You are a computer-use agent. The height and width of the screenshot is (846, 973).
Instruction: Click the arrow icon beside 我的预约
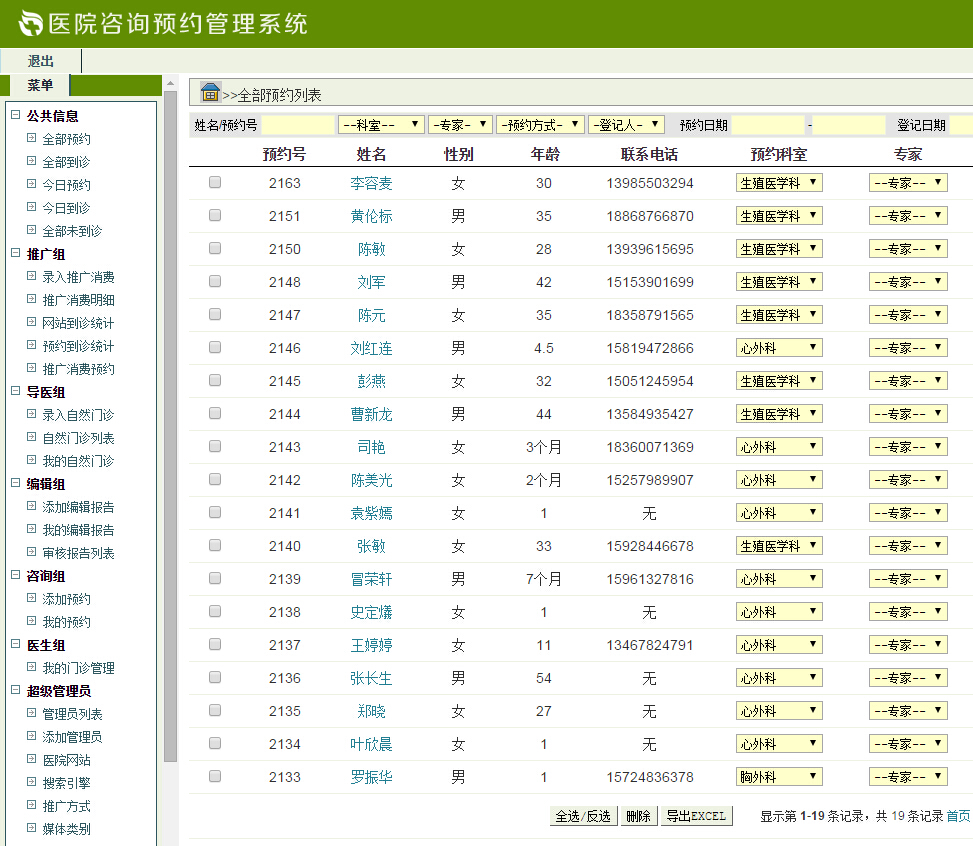32,621
